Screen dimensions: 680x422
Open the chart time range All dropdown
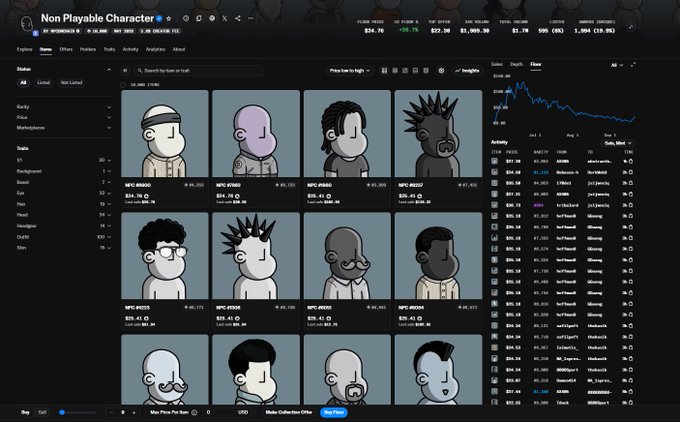pos(617,65)
